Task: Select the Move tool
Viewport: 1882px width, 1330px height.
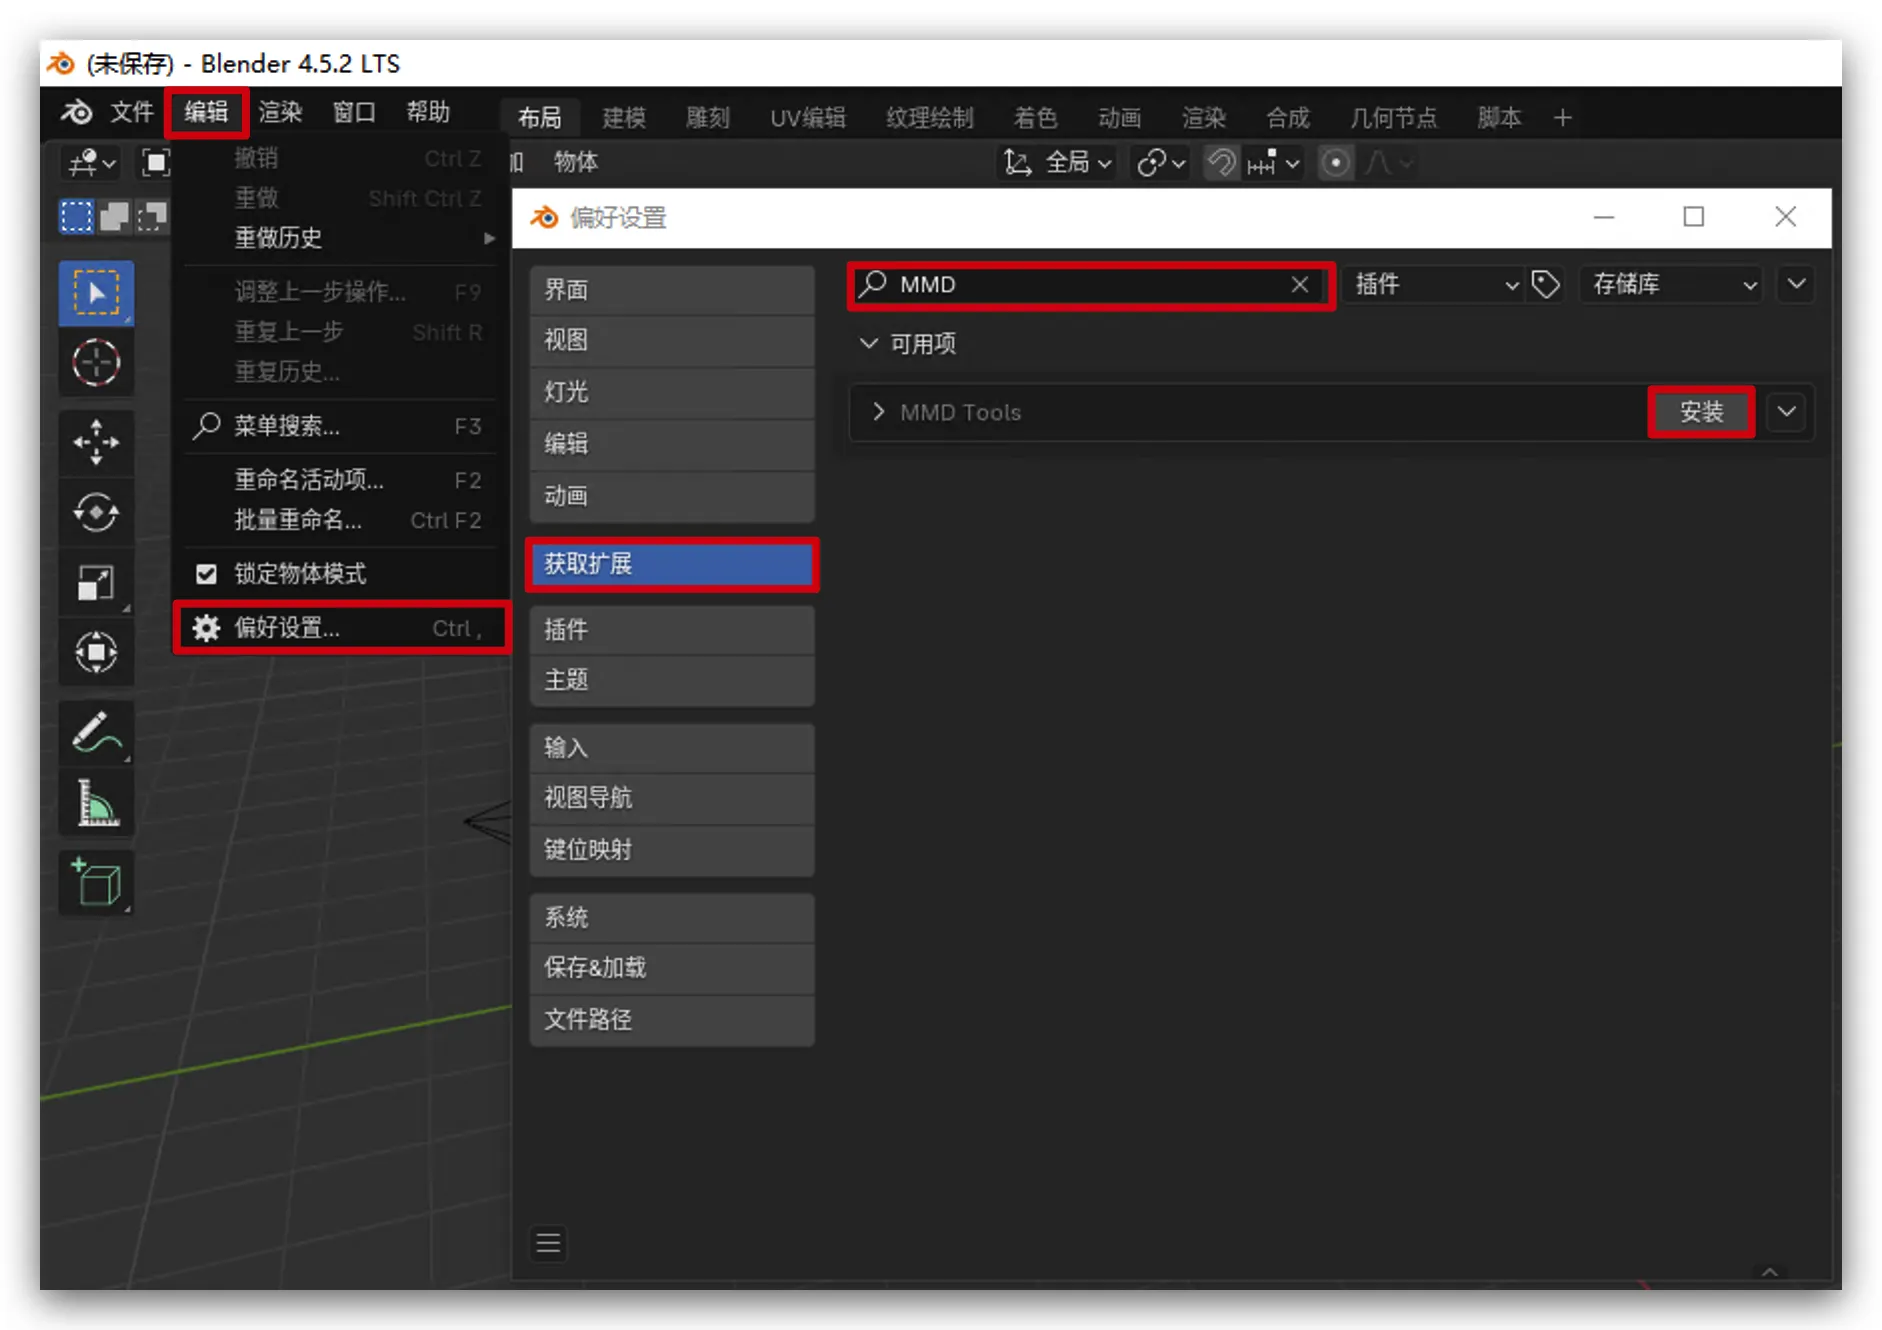Action: 96,441
